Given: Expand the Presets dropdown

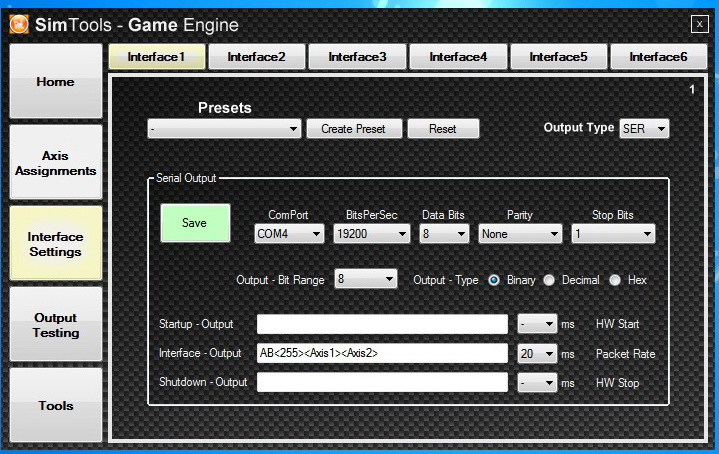Looking at the screenshot, I should click(224, 129).
